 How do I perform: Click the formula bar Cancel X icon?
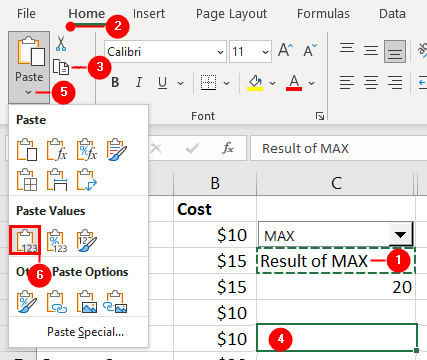tap(156, 148)
